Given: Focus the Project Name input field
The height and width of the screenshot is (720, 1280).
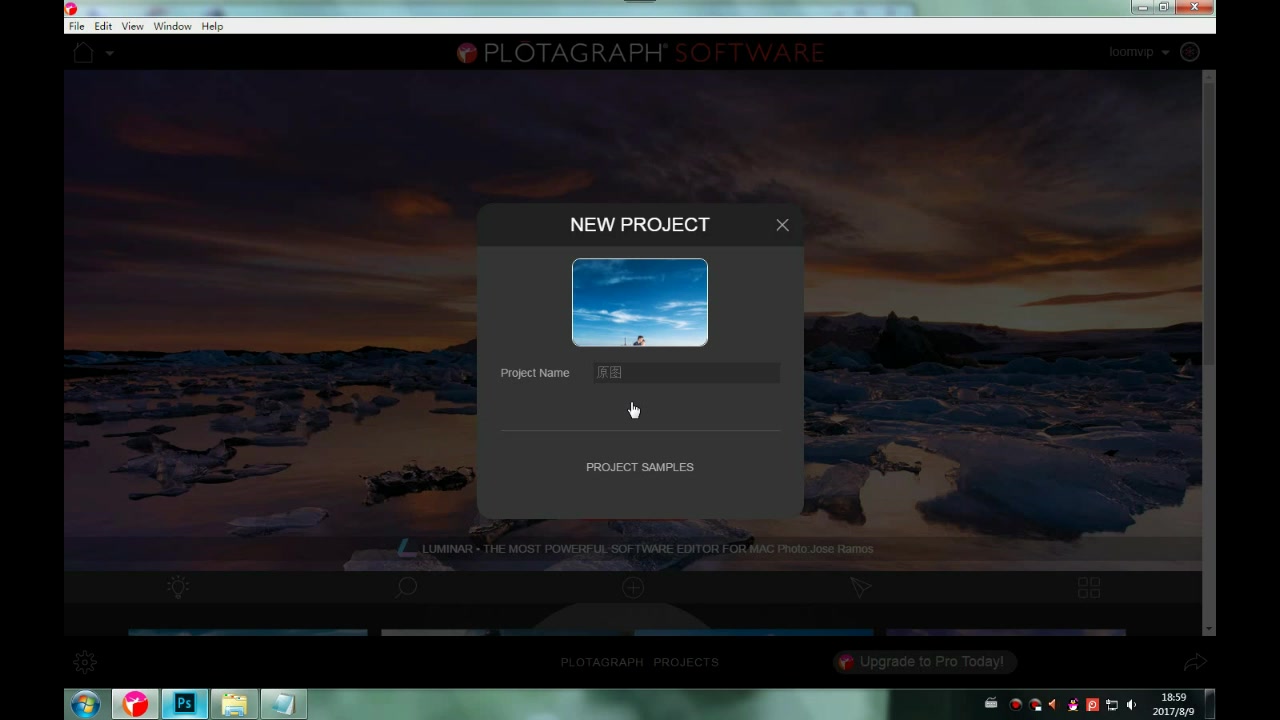Looking at the screenshot, I should (x=686, y=372).
